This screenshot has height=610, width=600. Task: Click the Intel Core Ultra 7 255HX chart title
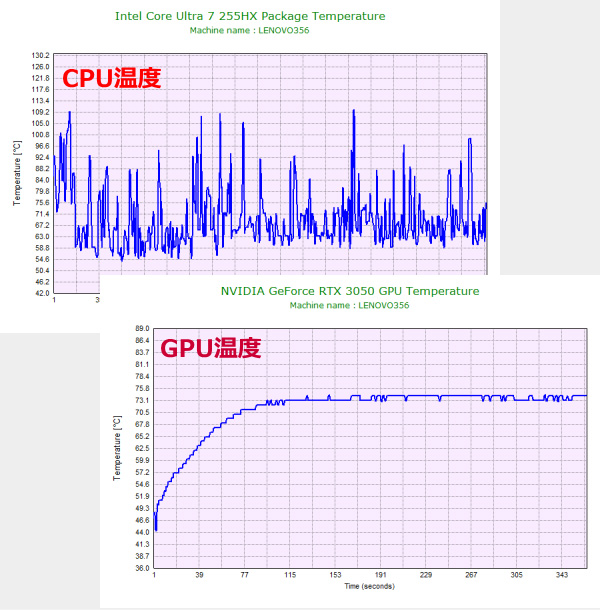250,16
